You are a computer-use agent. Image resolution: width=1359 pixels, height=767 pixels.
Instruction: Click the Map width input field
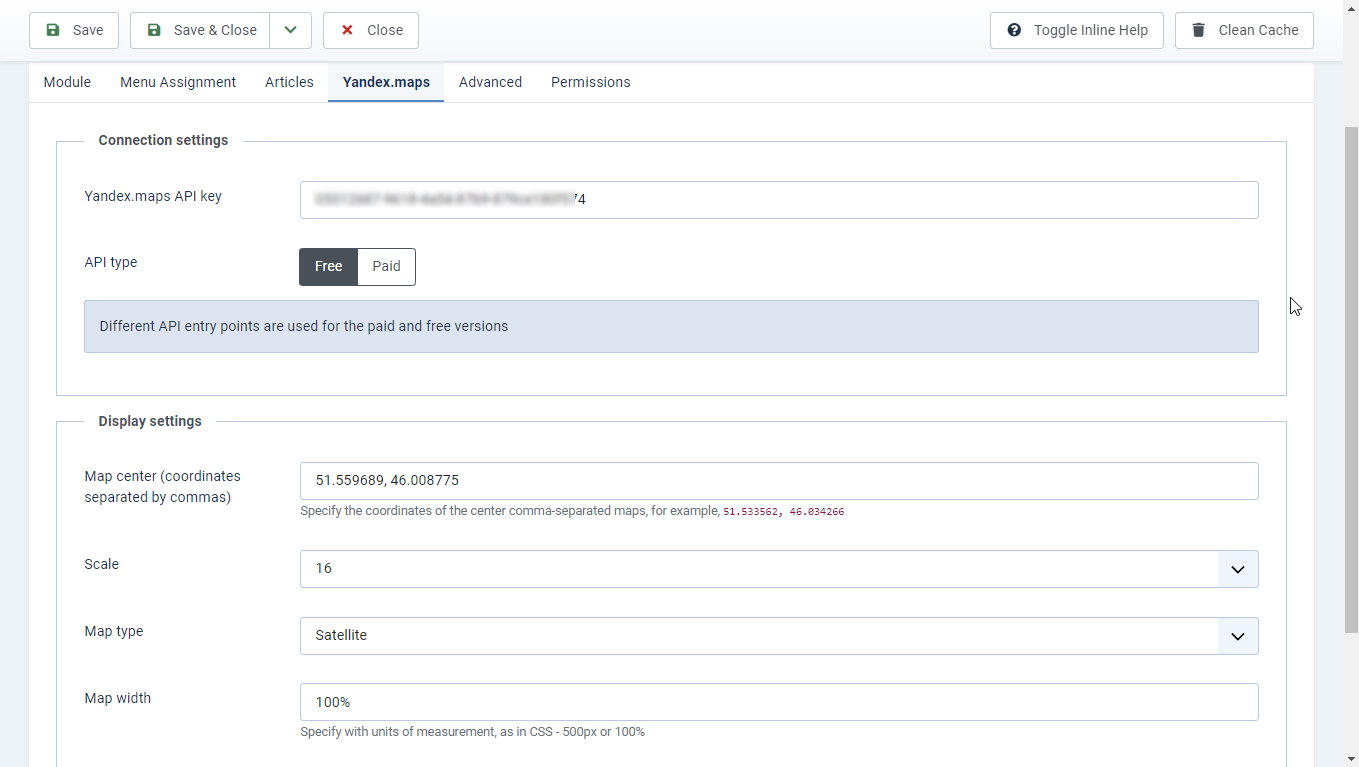[x=779, y=702]
